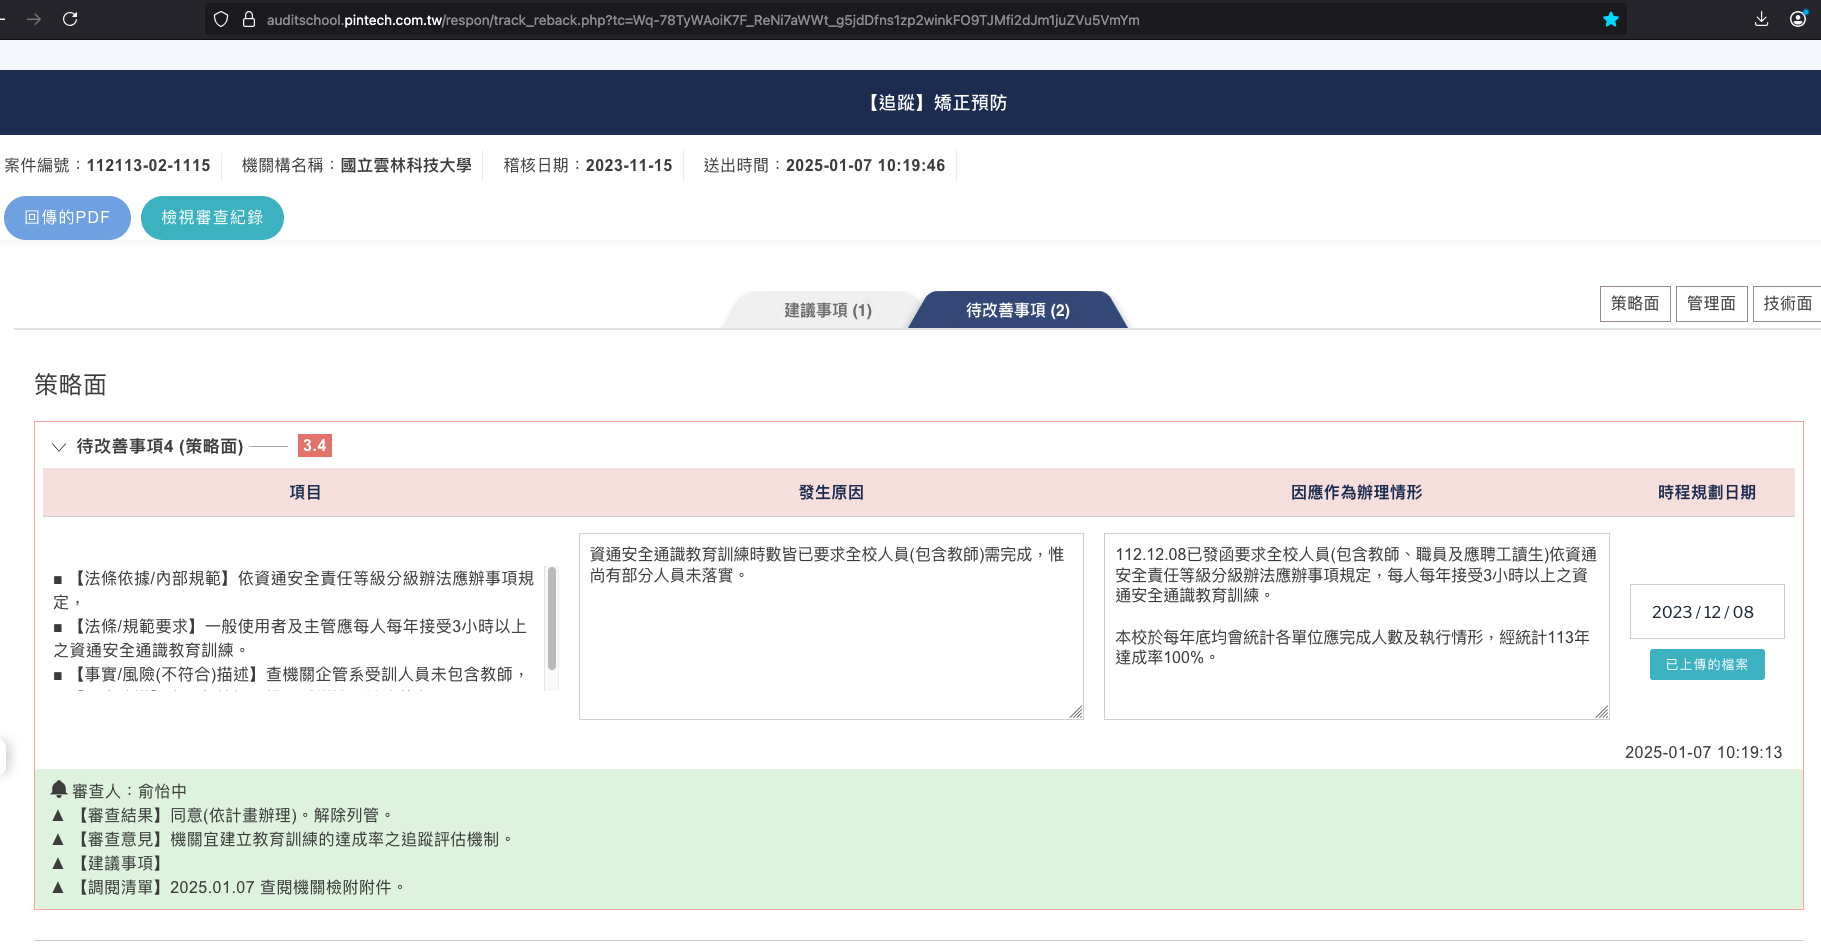Open 回傳的PDF button
Image resolution: width=1821 pixels, height=944 pixels.
tap(67, 217)
